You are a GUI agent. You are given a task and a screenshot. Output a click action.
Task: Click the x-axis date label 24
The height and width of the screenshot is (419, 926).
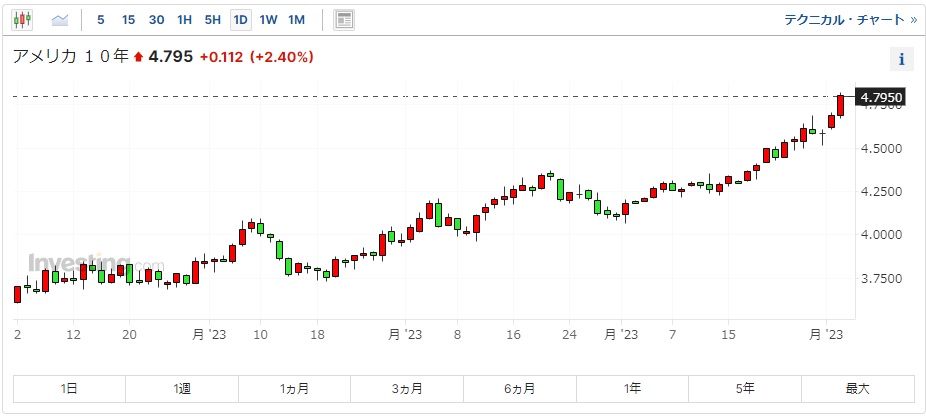569,334
